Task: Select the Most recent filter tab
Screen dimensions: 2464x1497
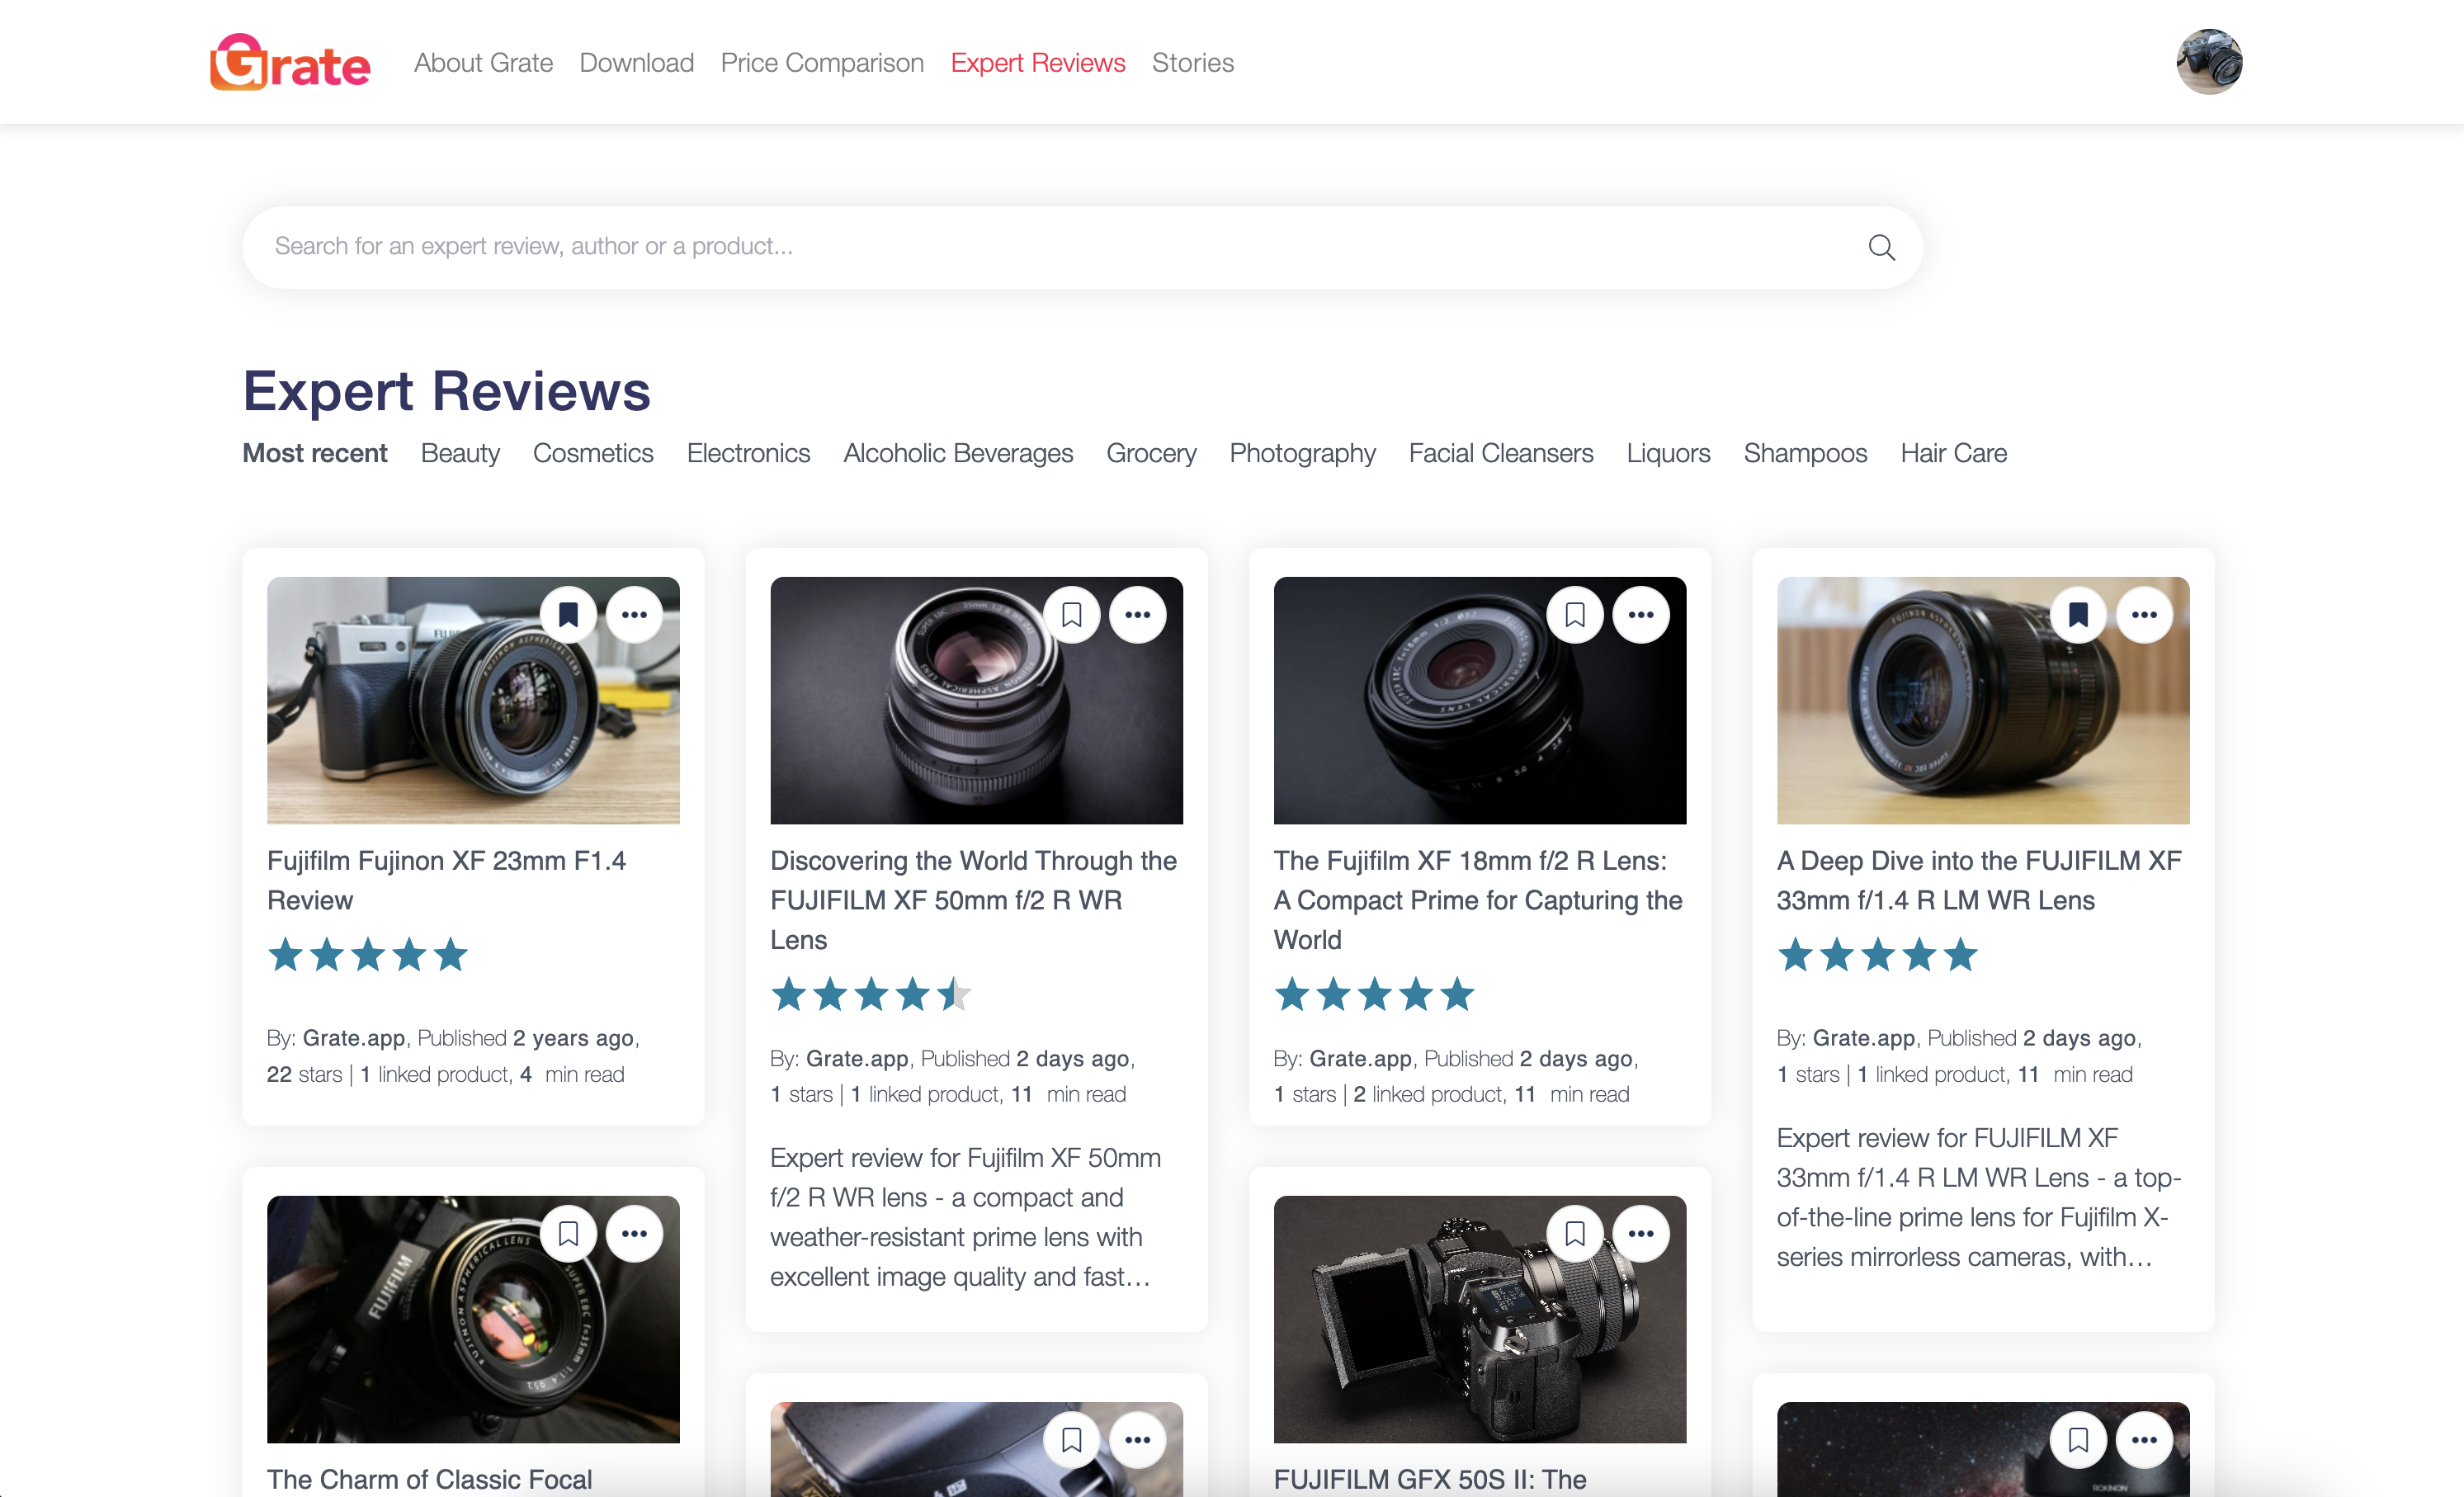Action: pyautogui.click(x=315, y=453)
